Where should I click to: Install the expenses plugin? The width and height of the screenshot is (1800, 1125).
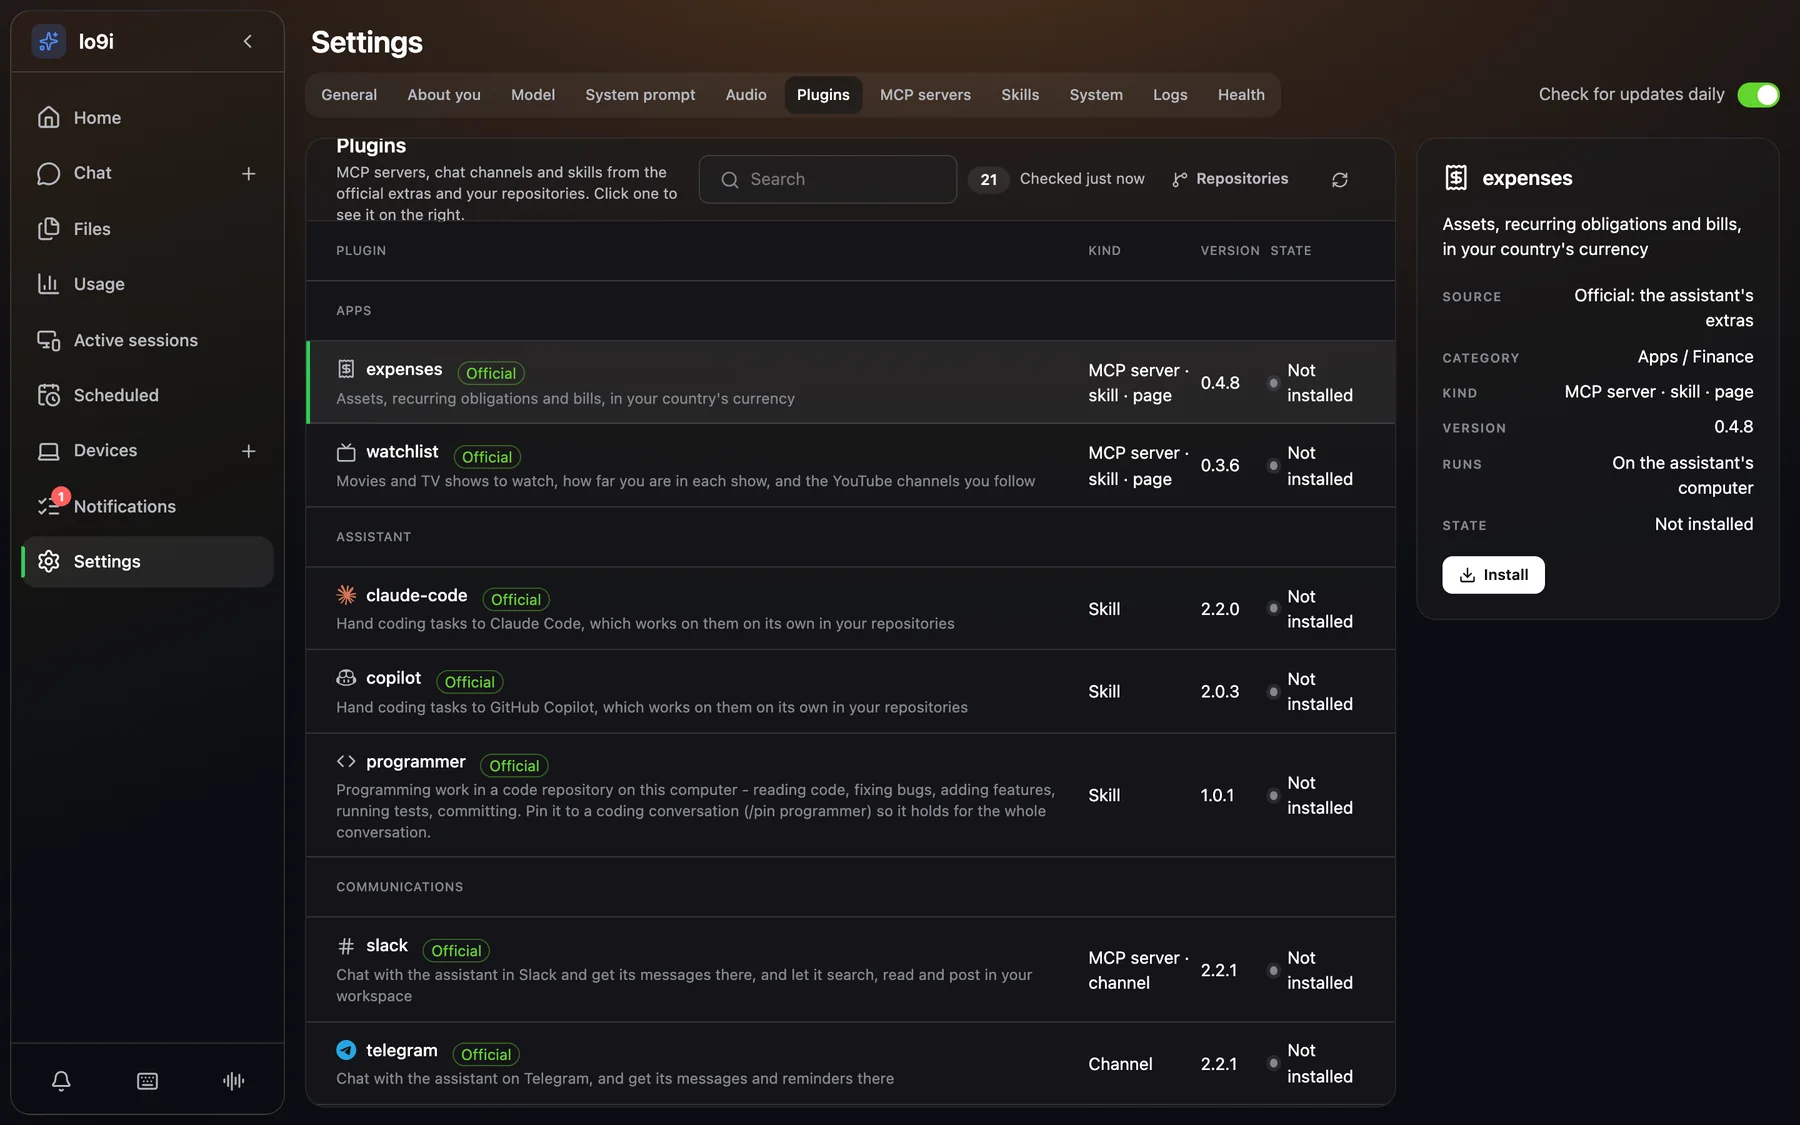(x=1493, y=575)
